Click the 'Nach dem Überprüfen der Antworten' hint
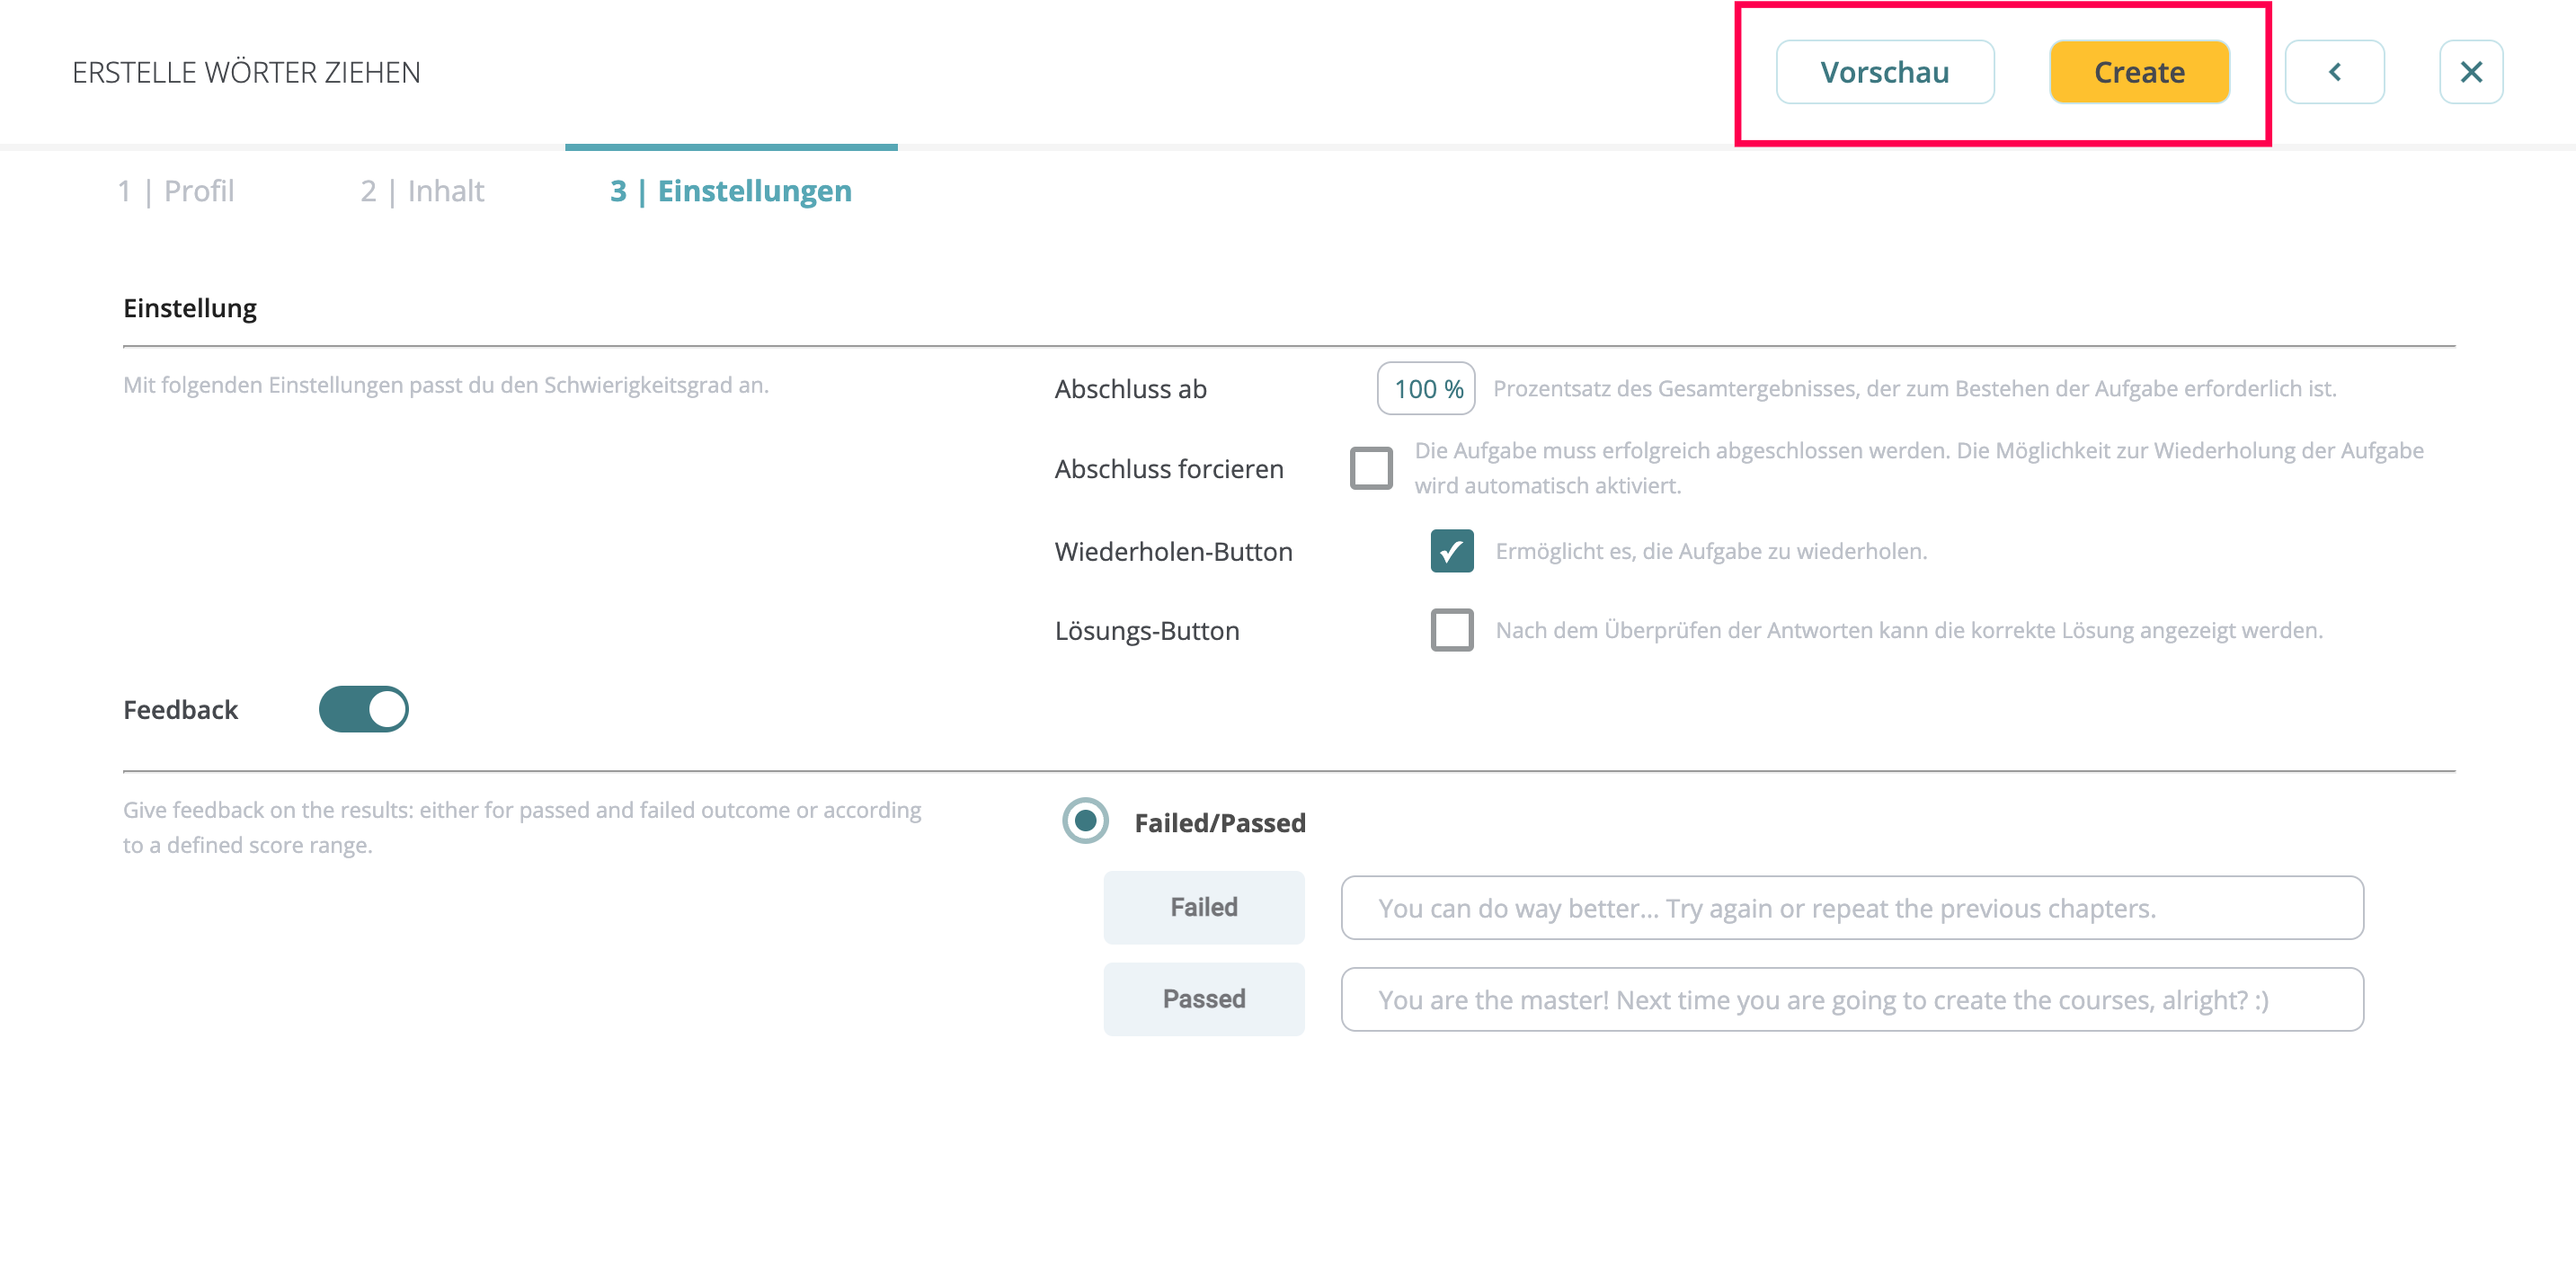Image resolution: width=2576 pixels, height=1278 pixels. point(1909,630)
